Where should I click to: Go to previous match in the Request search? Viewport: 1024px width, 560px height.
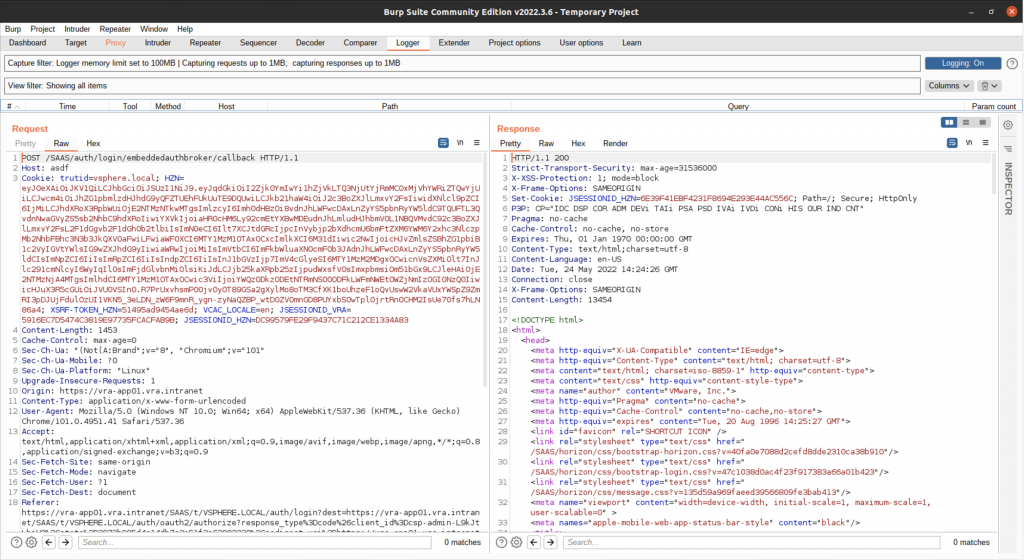click(51, 542)
